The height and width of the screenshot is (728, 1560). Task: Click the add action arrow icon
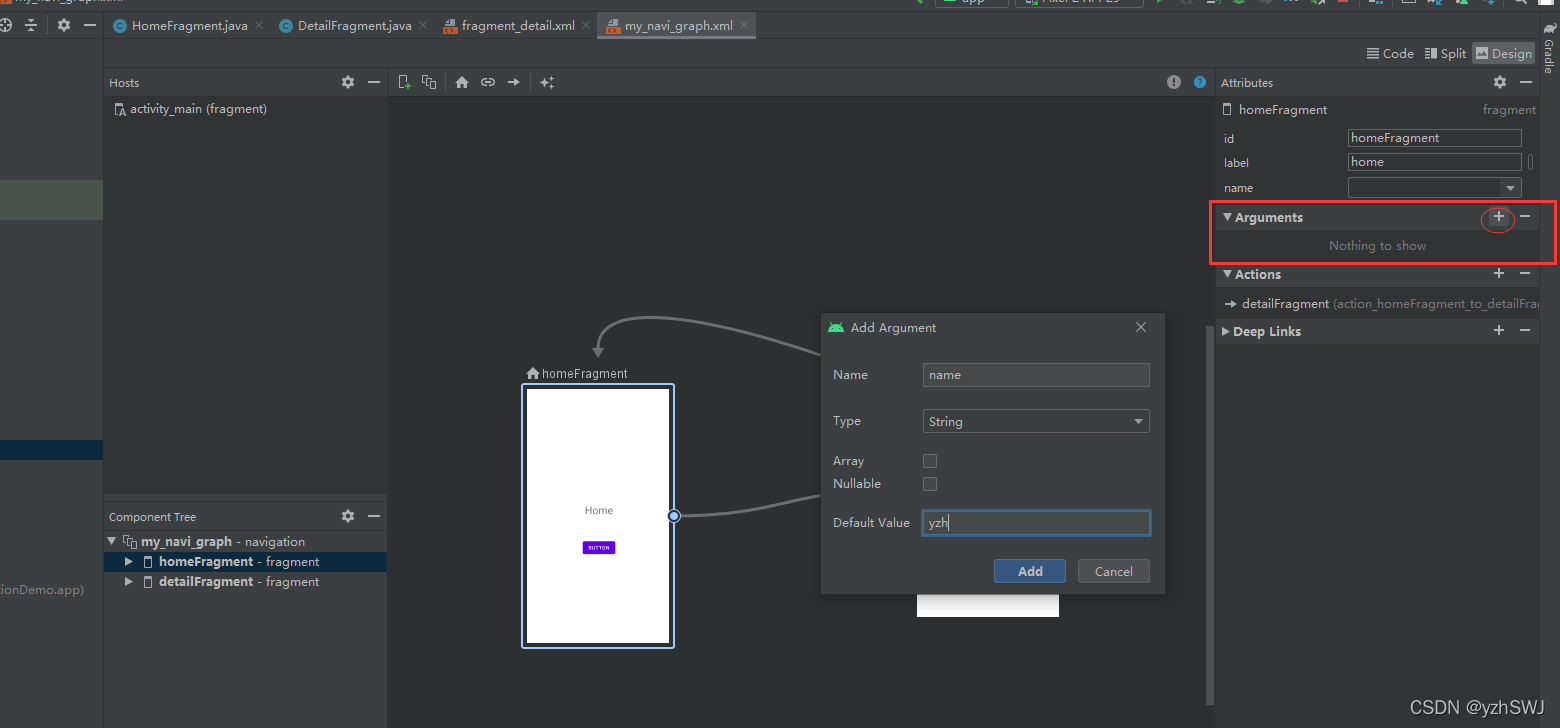(513, 82)
